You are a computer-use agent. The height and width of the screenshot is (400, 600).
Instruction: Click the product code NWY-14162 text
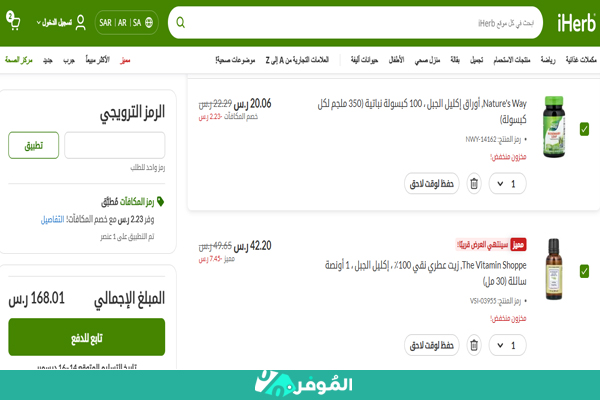(493, 139)
